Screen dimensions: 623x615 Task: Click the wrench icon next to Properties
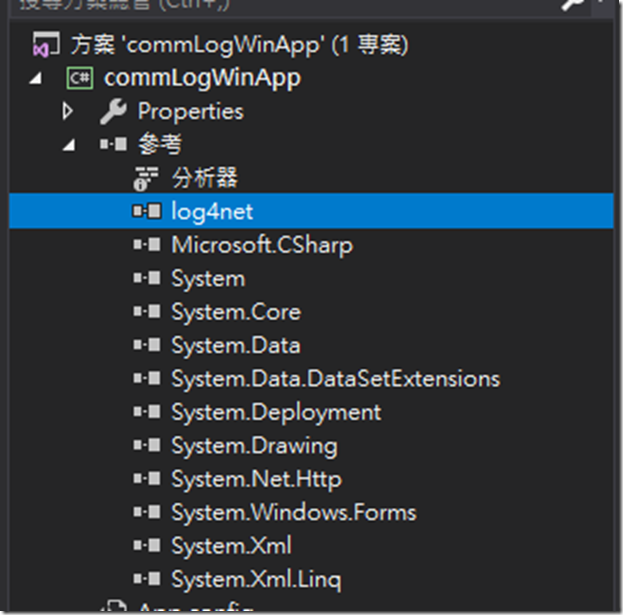pyautogui.click(x=113, y=112)
